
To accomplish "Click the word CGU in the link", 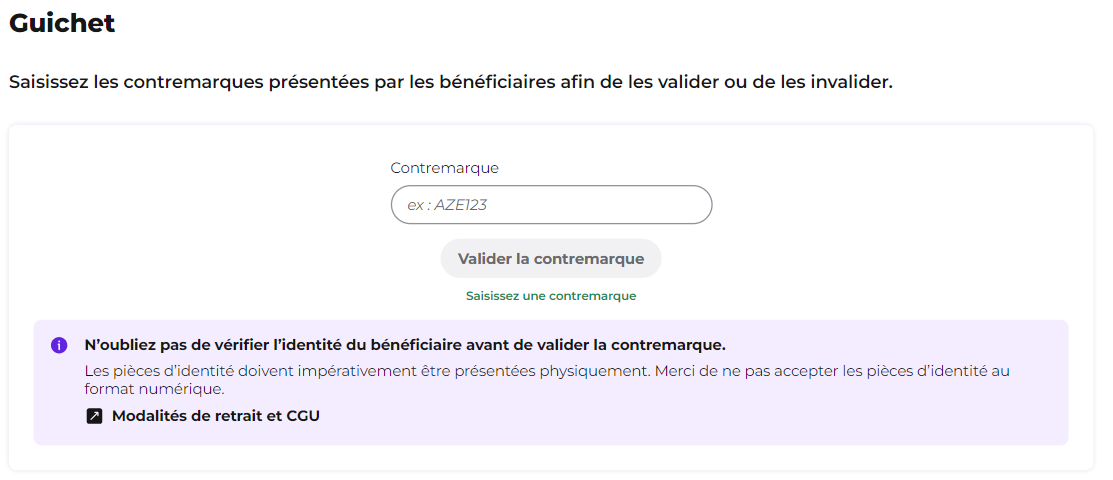I will [303, 416].
